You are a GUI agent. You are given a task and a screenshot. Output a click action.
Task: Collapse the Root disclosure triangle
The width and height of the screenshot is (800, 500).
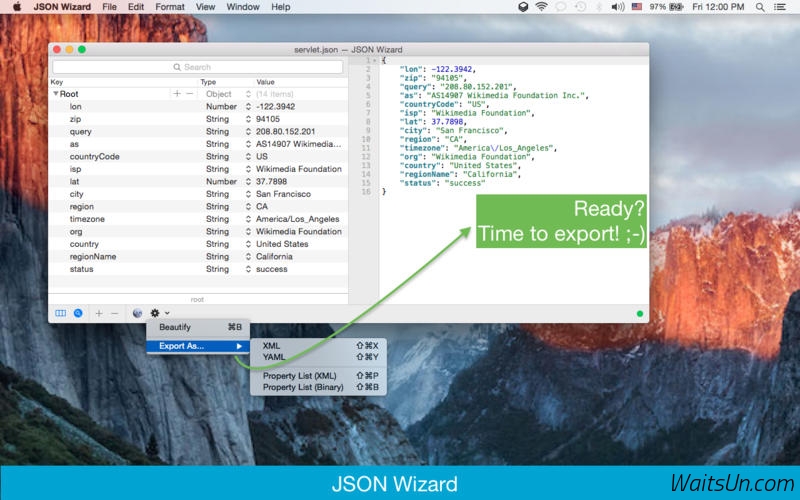point(56,94)
